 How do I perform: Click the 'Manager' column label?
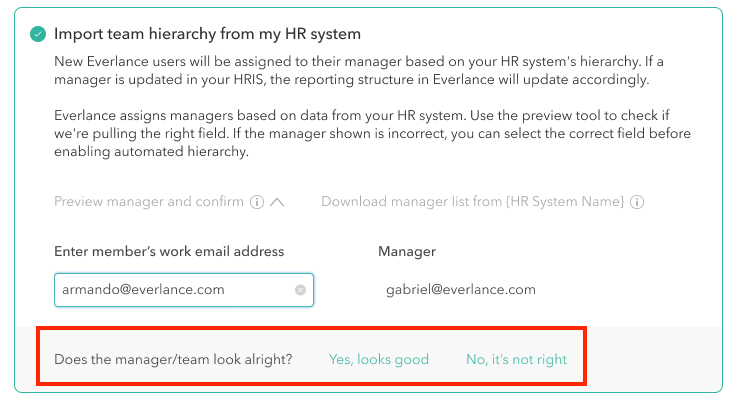point(407,252)
